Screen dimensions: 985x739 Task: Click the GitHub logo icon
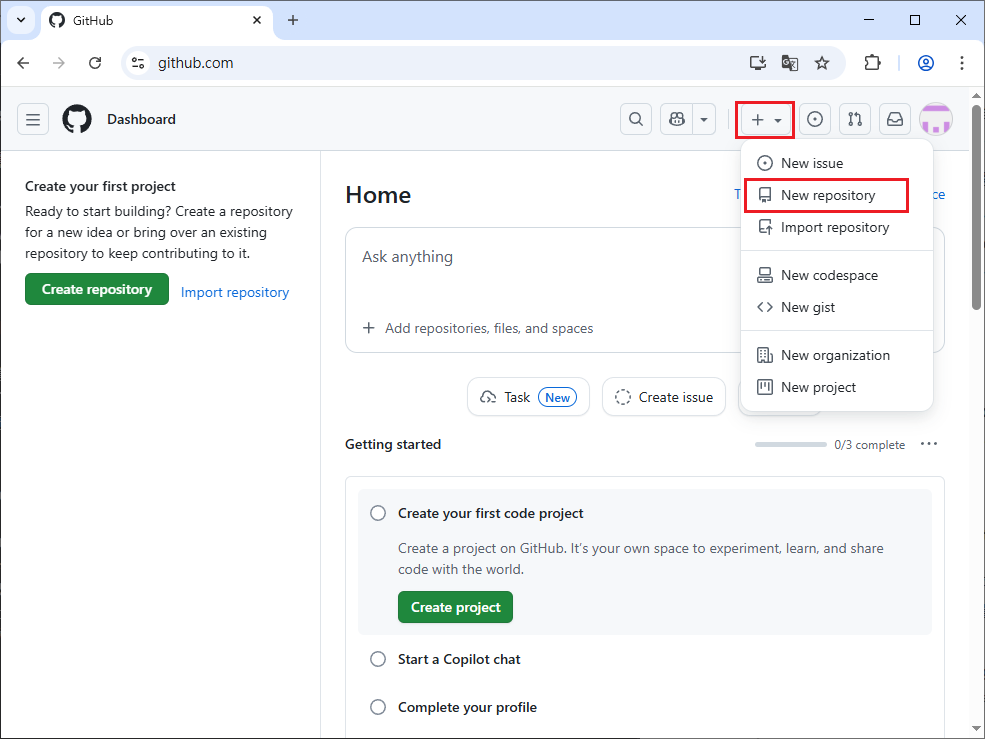(77, 120)
